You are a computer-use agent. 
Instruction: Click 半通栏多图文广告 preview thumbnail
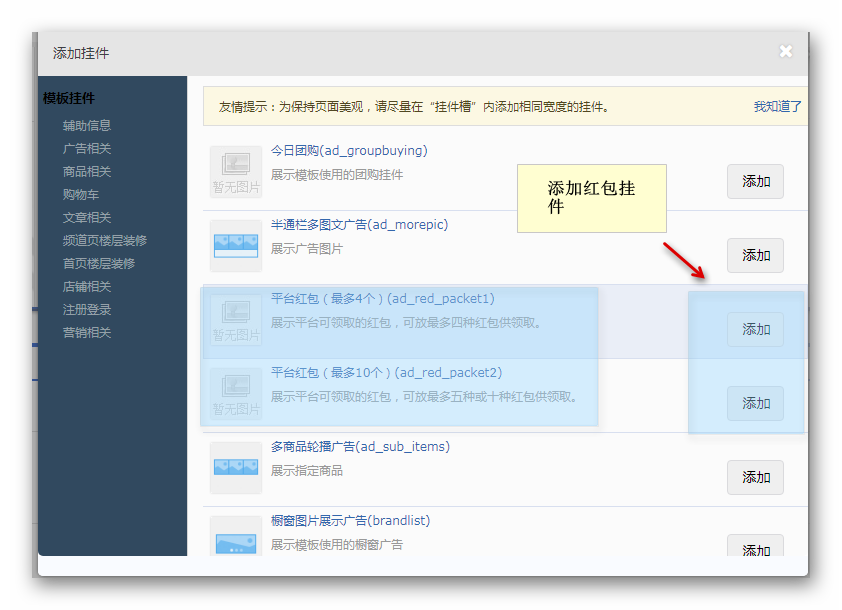(x=236, y=246)
